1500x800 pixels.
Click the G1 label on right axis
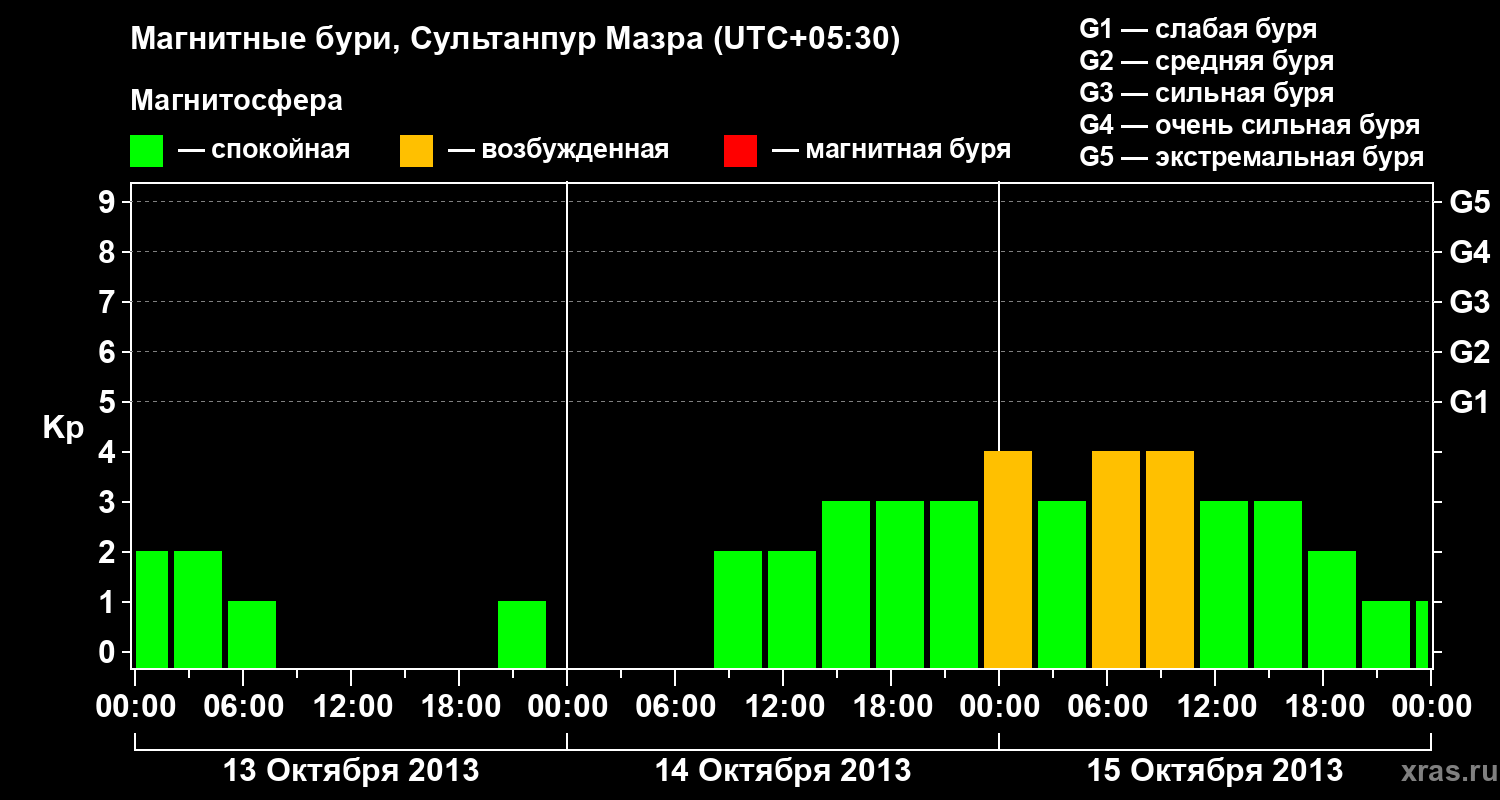1469,403
